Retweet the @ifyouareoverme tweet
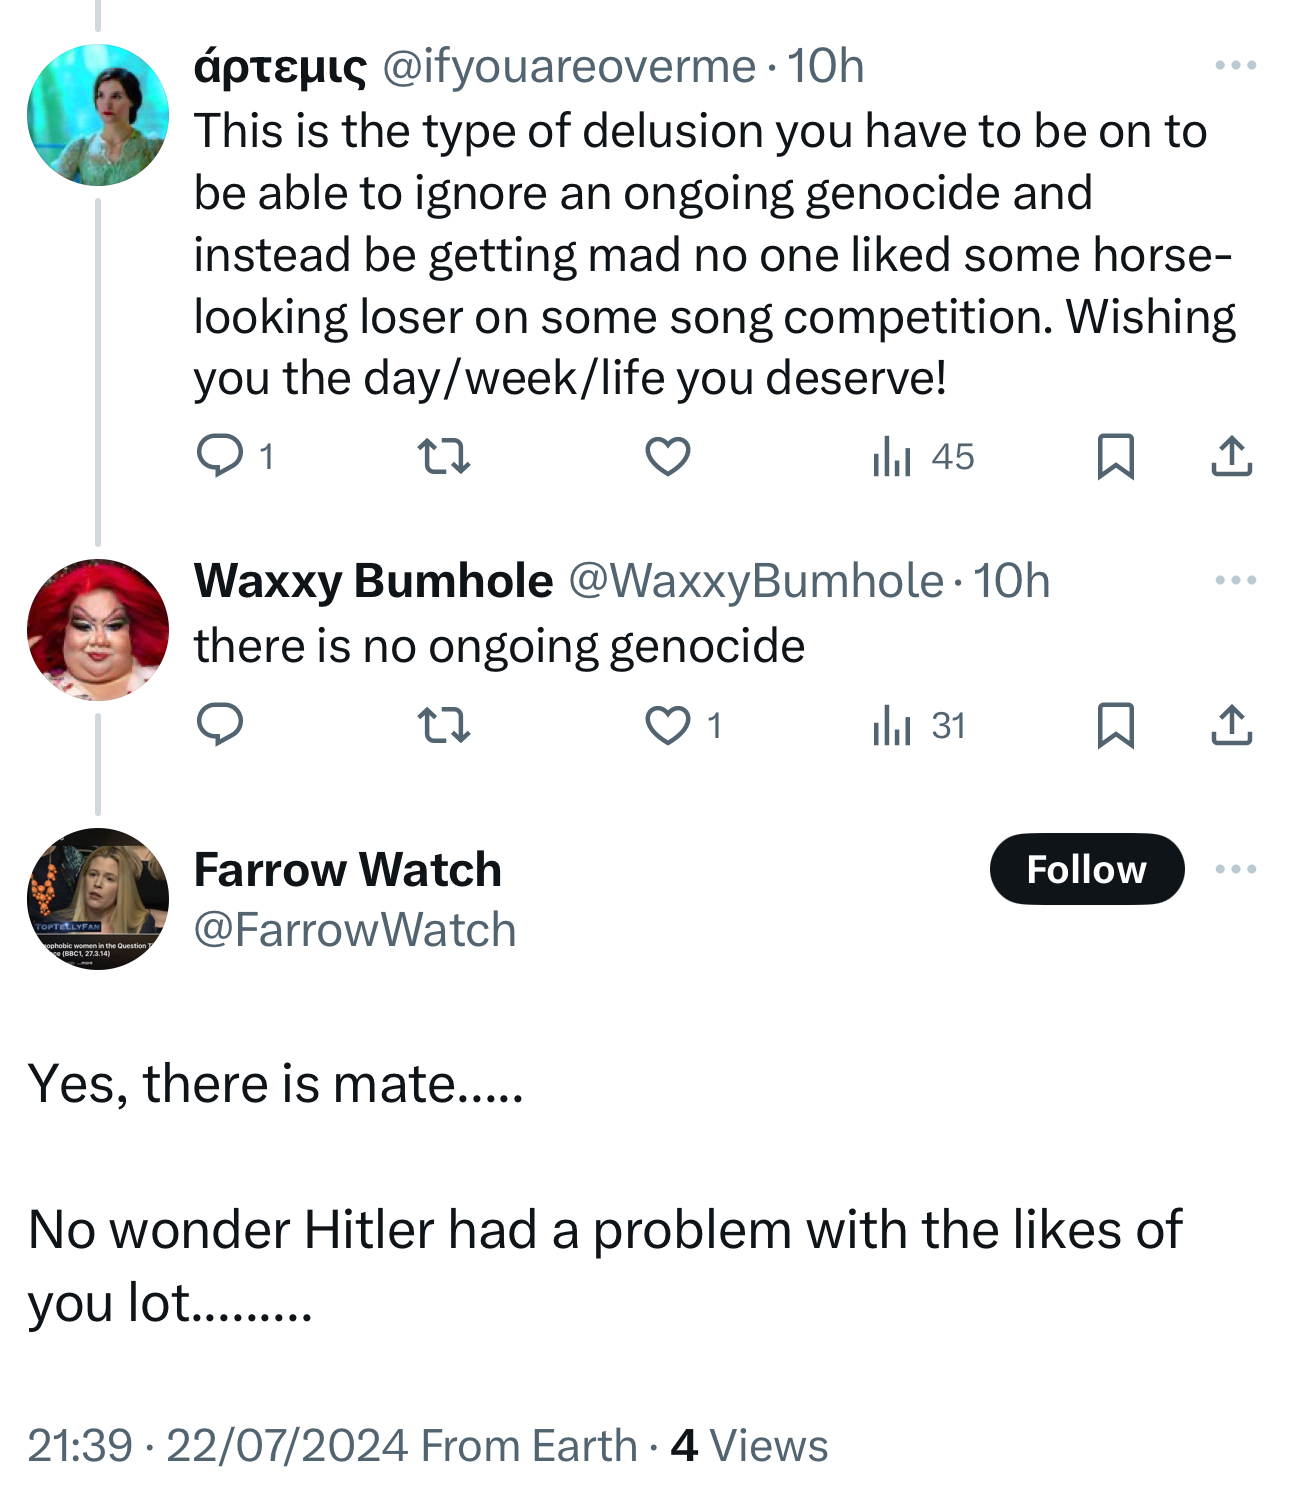Viewport: 1290px width, 1500px height. [x=443, y=457]
